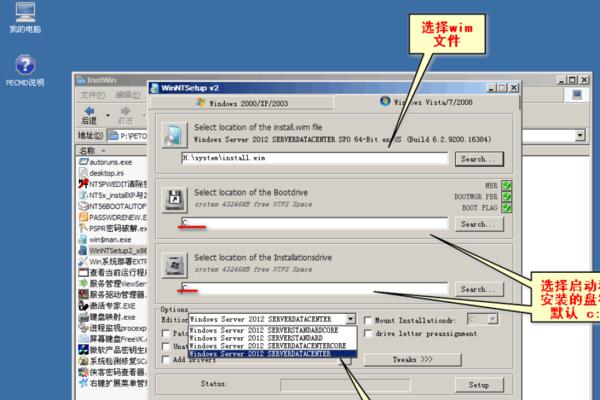Select 服务管理ViewServ file icon
This screenshot has width=600, height=400.
(x=83, y=284)
